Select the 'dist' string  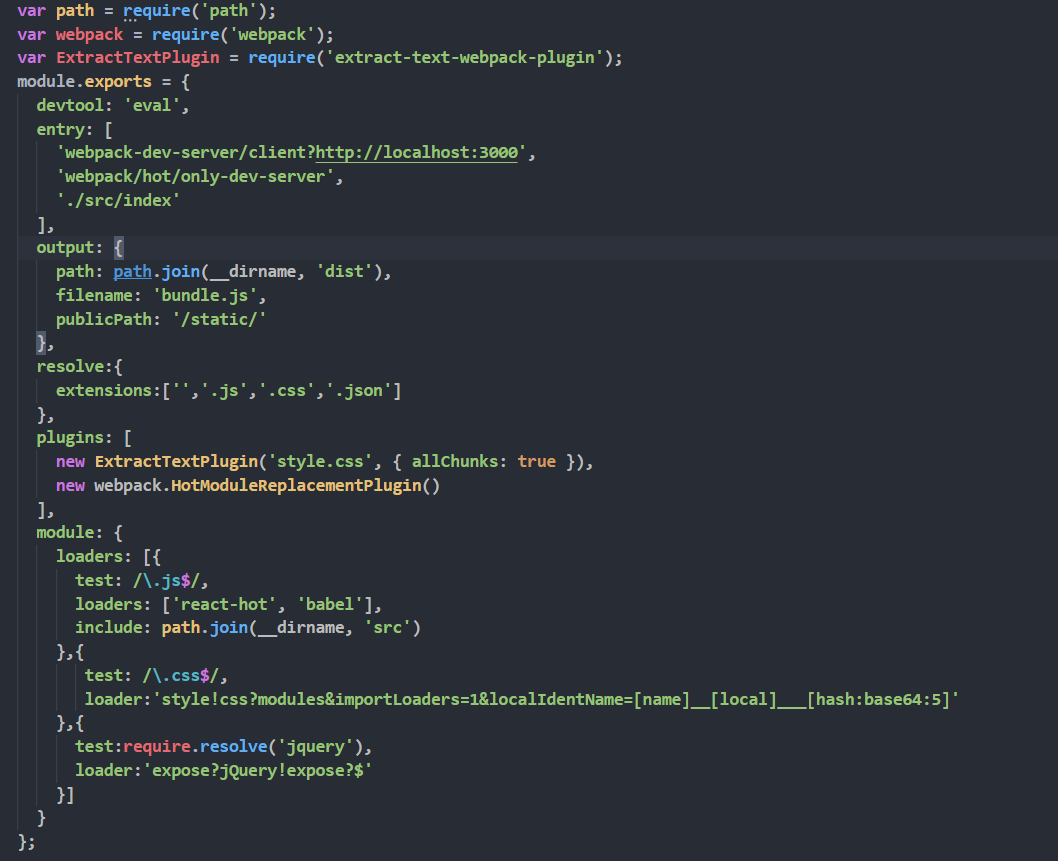tap(344, 271)
